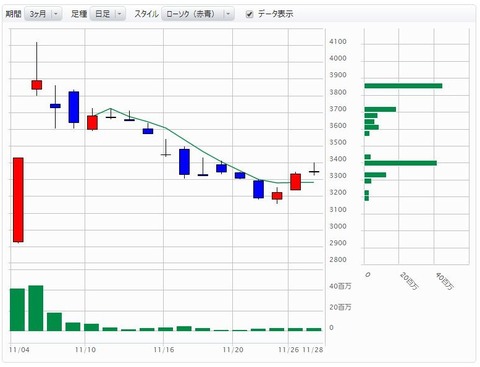This screenshot has width=480, height=367.
Task: Click the last candlestick on 11/28
Action: pos(314,171)
